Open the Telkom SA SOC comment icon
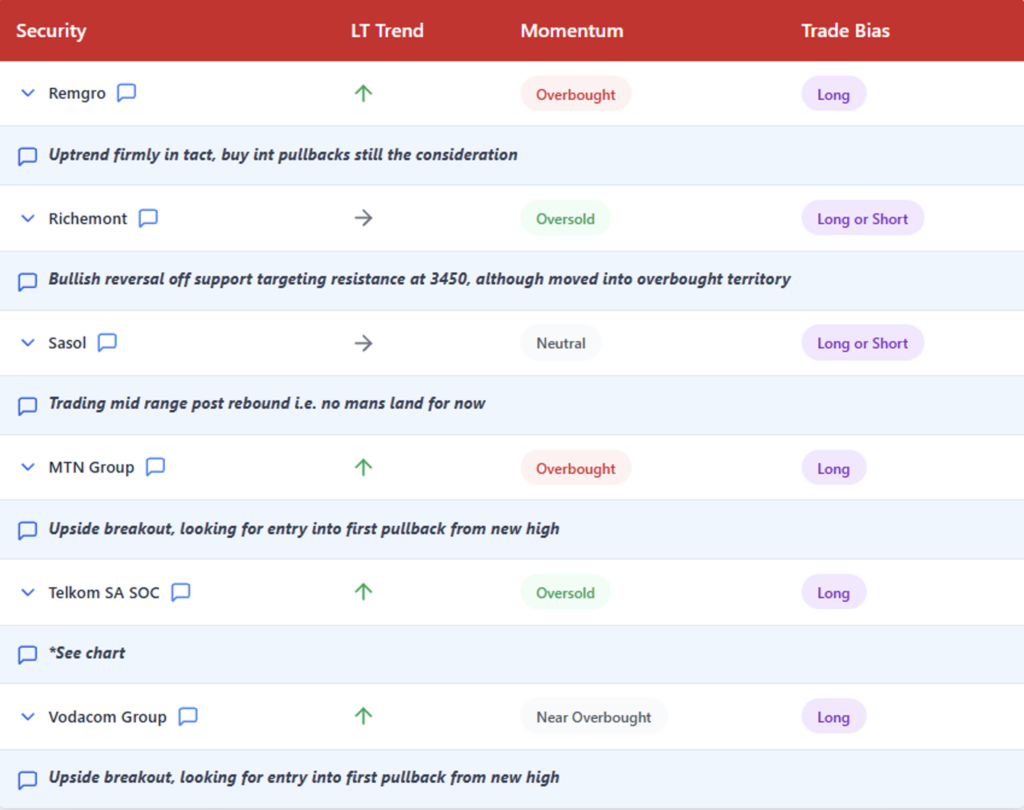The width and height of the screenshot is (1024, 810). tap(180, 592)
